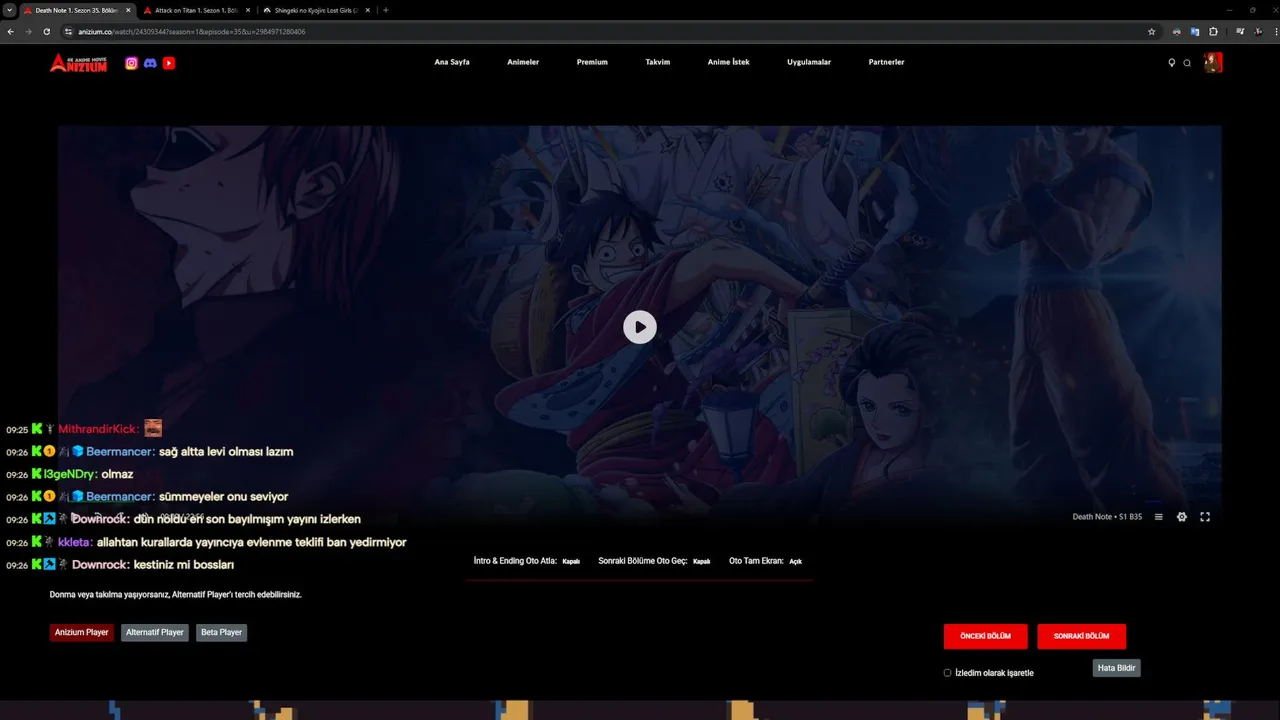Open the Partnerler menu item
Screen dimensions: 1280x720
click(887, 62)
